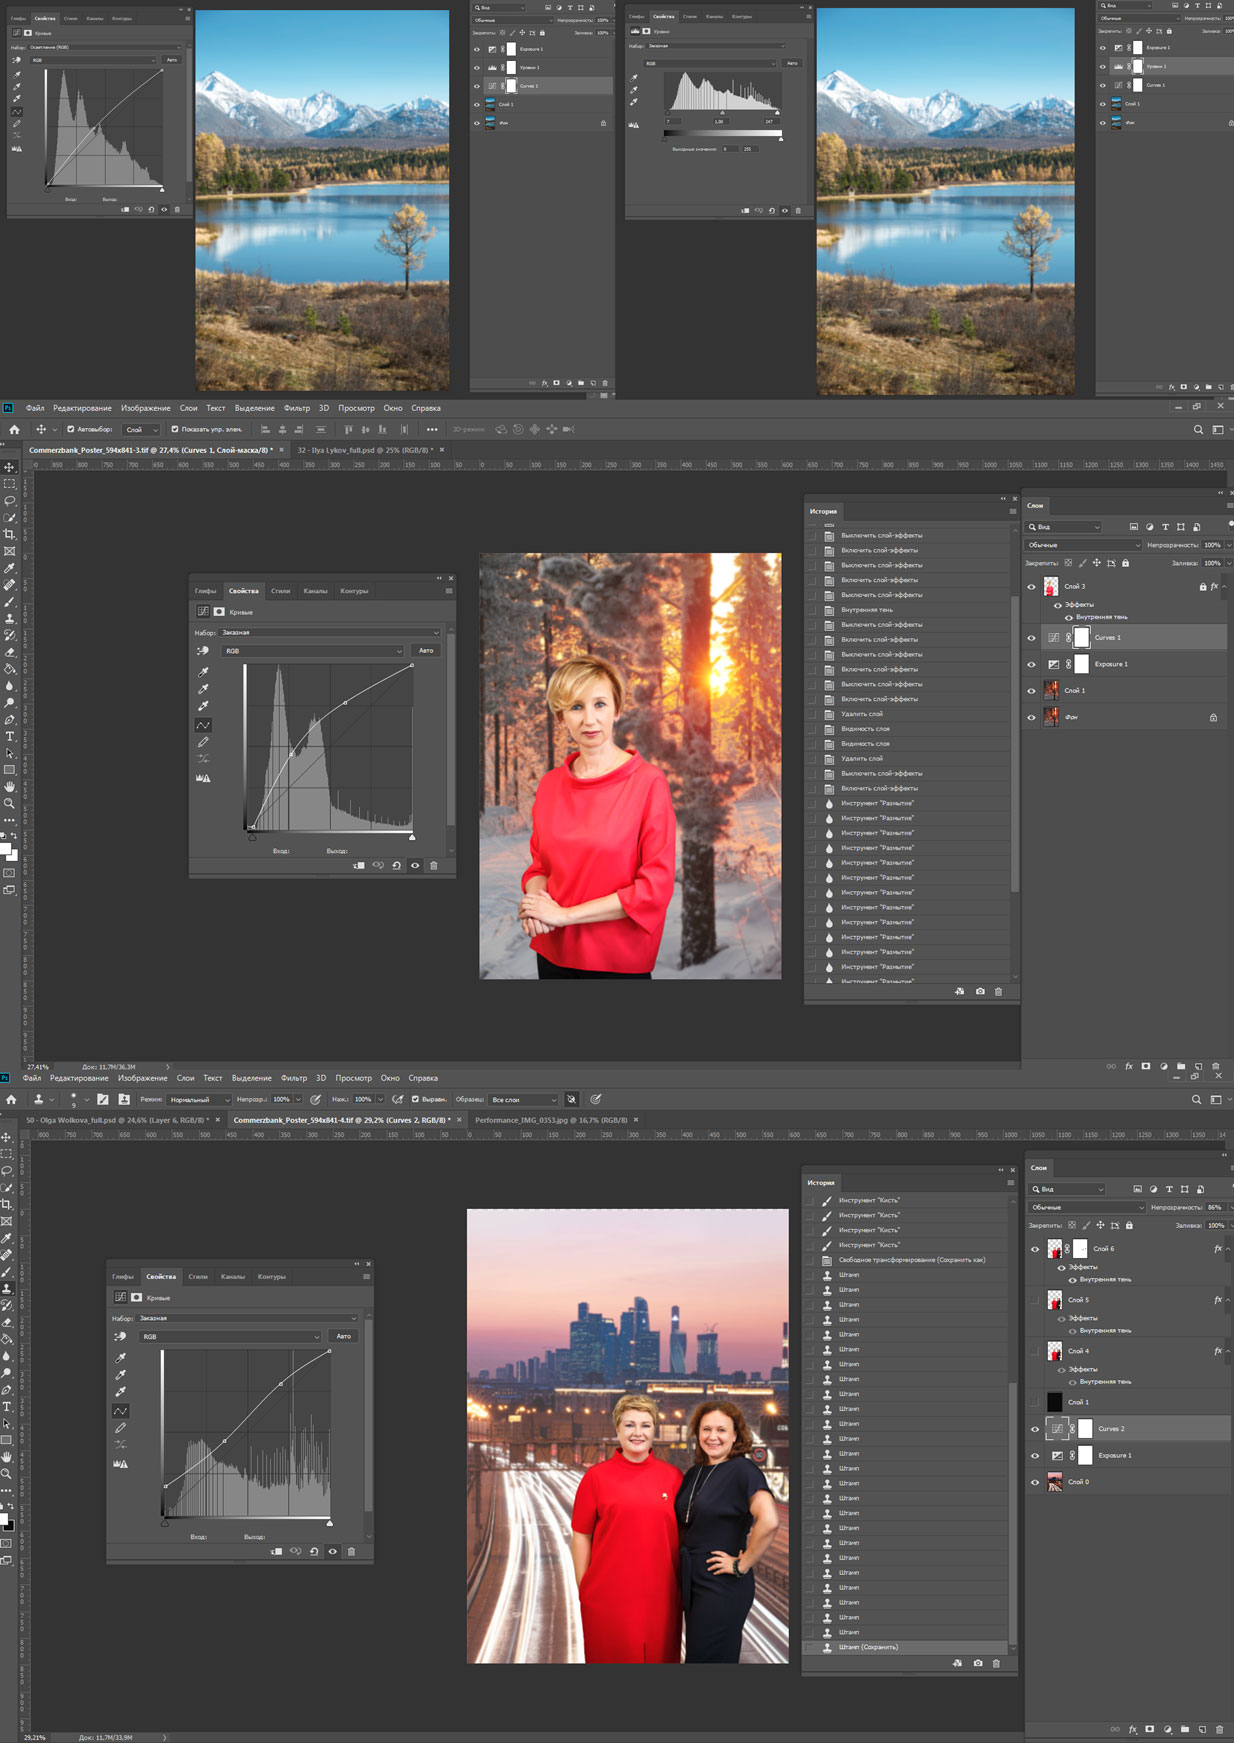Select history step Свободное трансформирование (Сохранить как)
The height and width of the screenshot is (1743, 1234).
click(x=911, y=1260)
